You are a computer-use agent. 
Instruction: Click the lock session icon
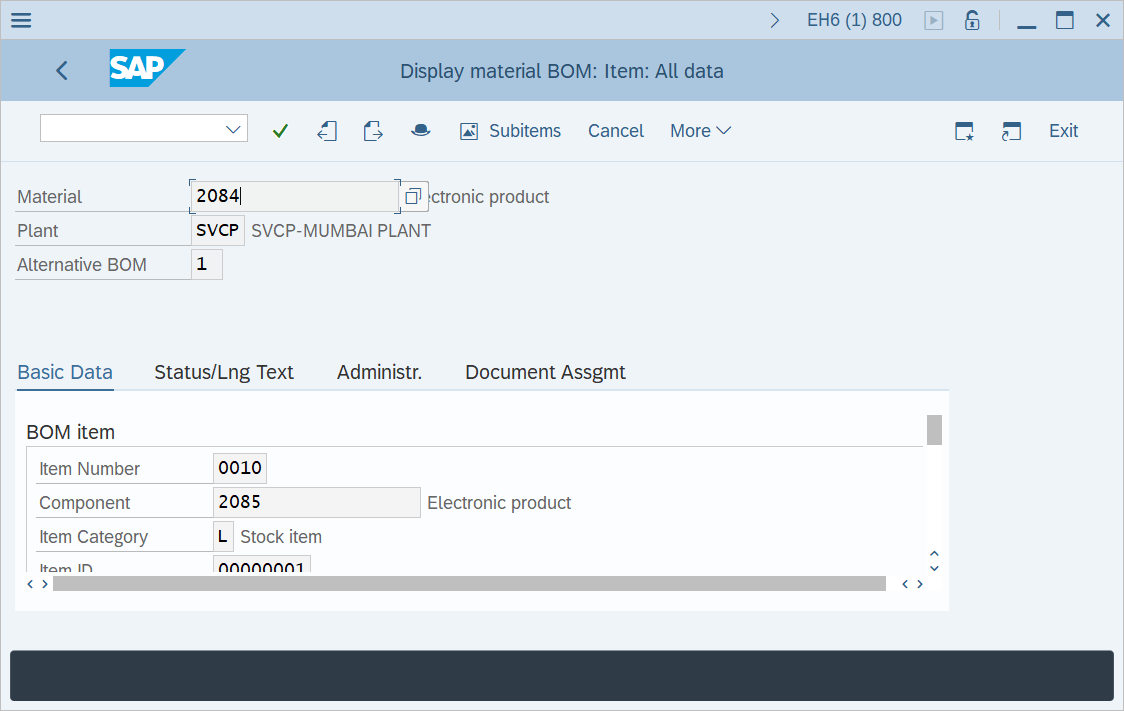[x=971, y=20]
